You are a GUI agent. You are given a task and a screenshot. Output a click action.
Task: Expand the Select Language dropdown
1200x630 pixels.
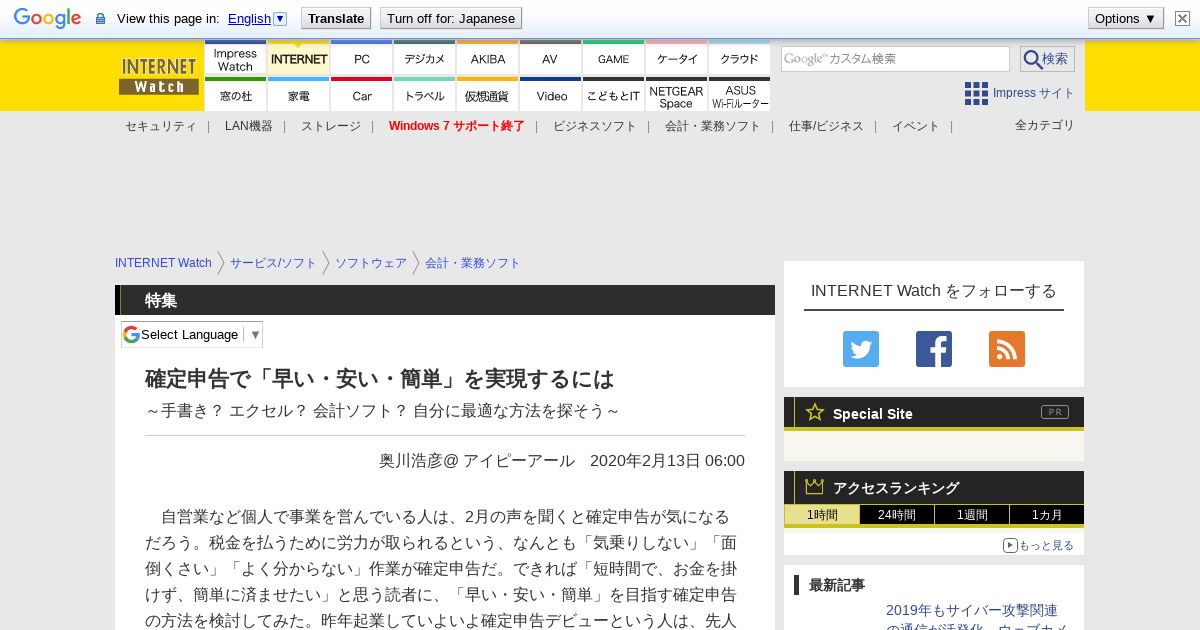click(192, 334)
